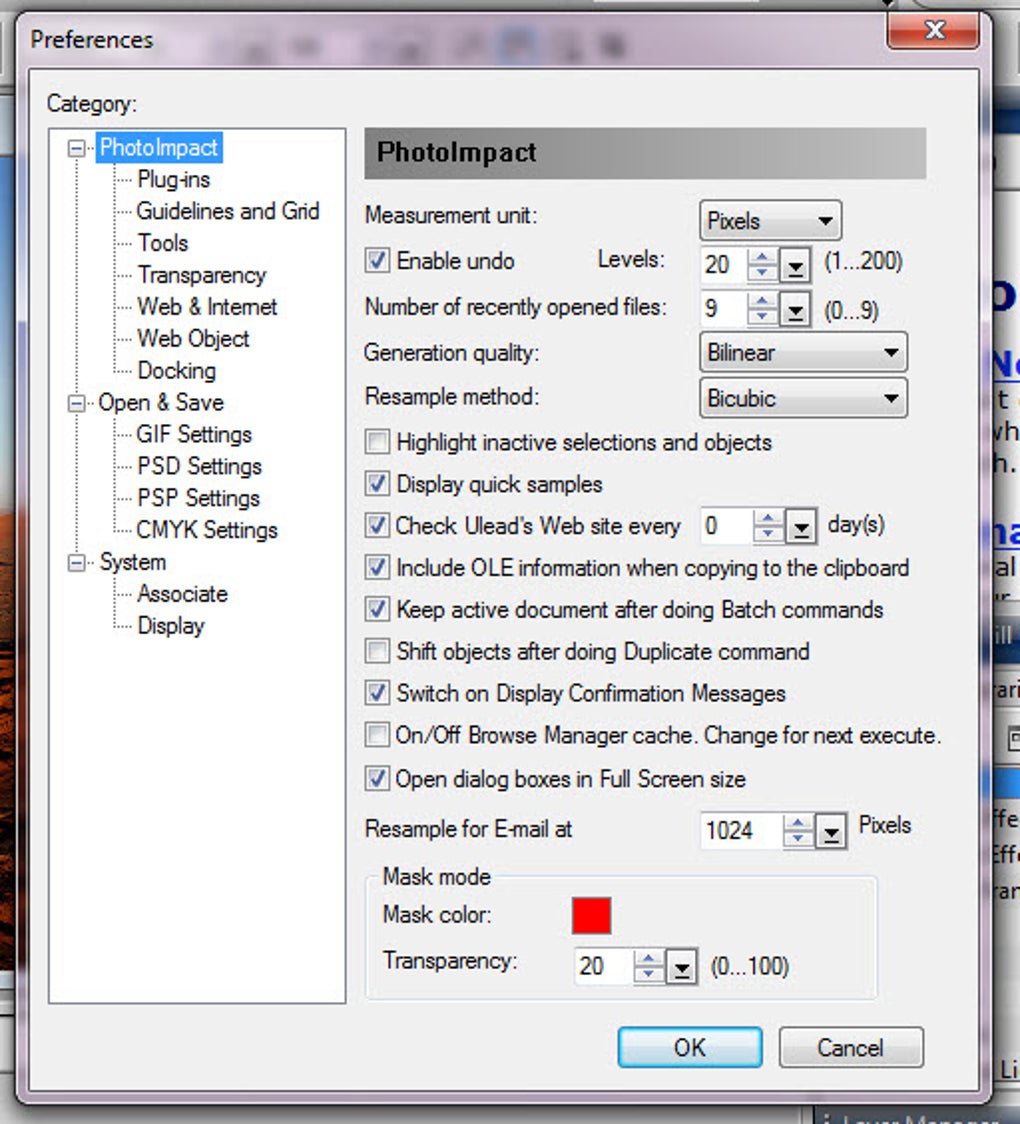The height and width of the screenshot is (1124, 1020).
Task: Enable Shift objects after Duplicate command
Action: tap(377, 652)
